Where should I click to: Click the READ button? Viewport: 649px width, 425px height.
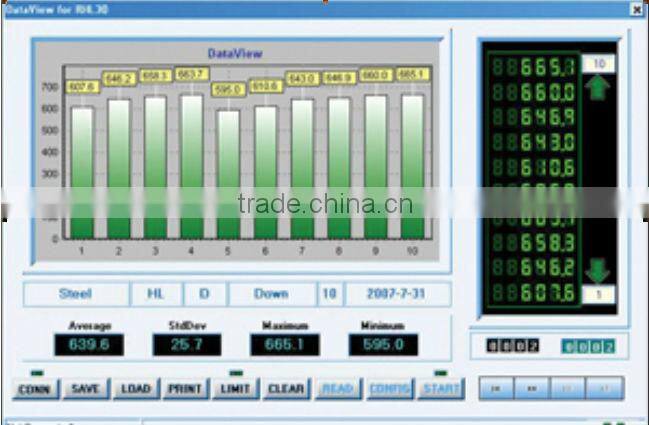(x=337, y=388)
